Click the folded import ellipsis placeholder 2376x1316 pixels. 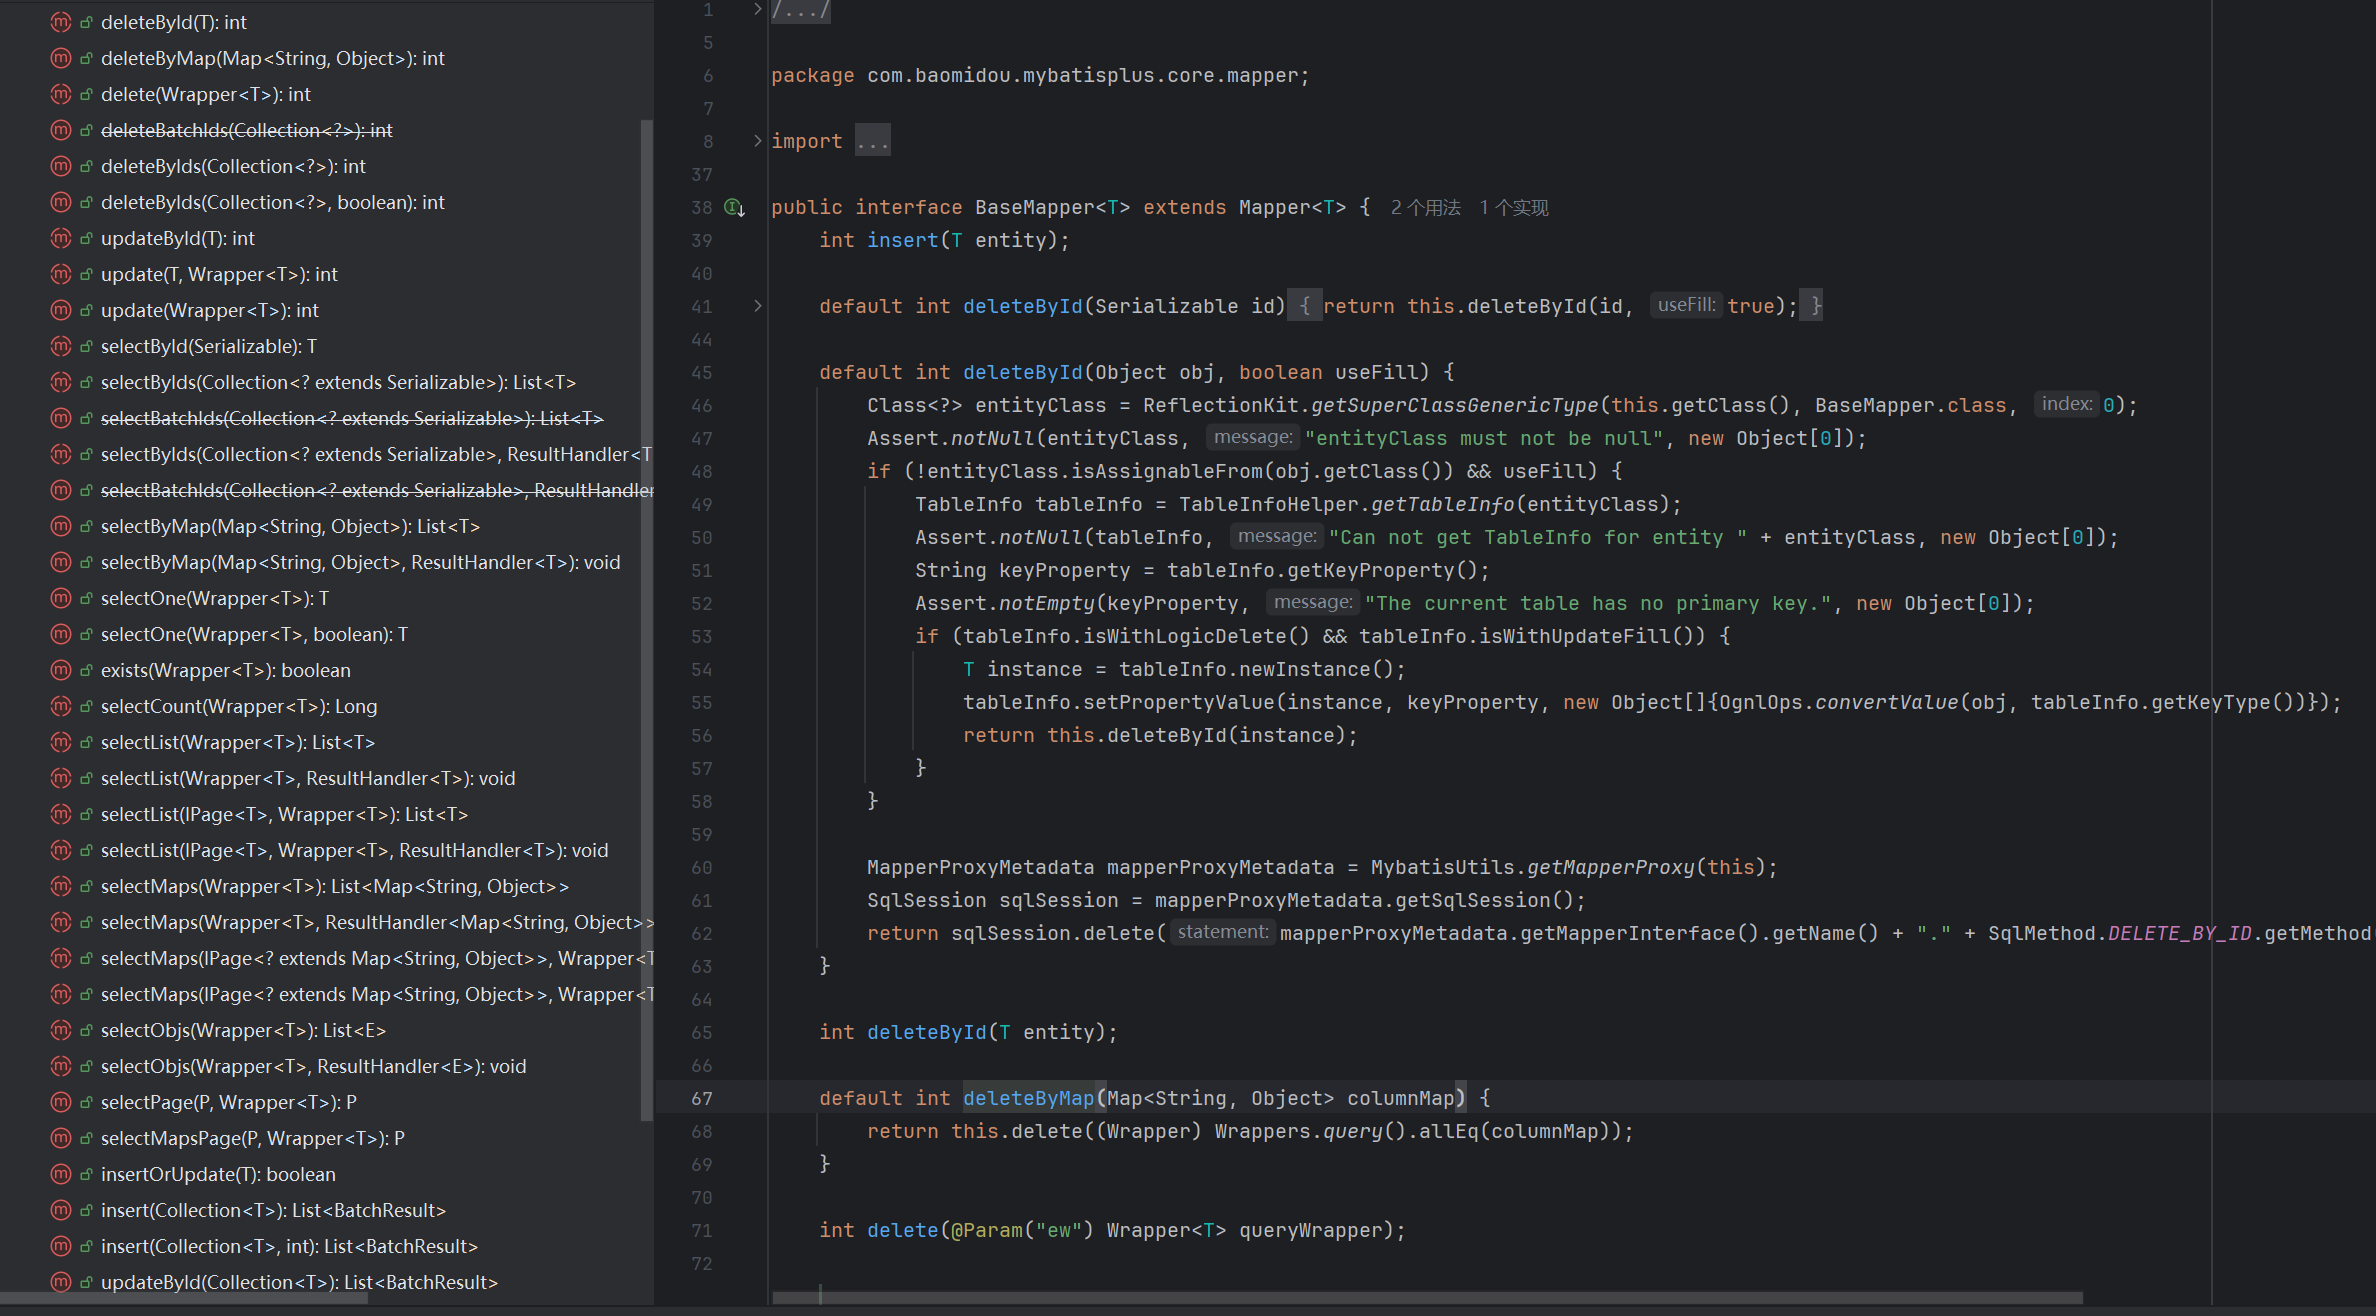(x=872, y=141)
